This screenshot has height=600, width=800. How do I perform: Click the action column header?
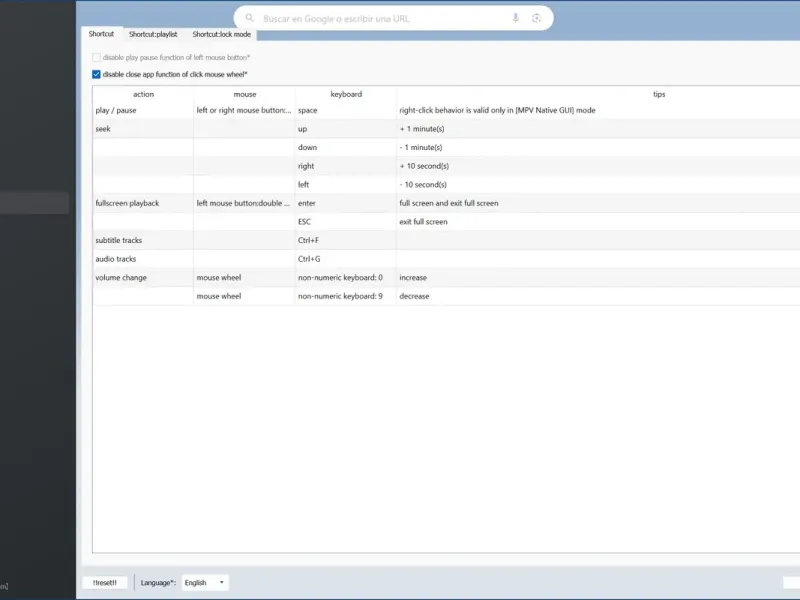click(x=143, y=94)
